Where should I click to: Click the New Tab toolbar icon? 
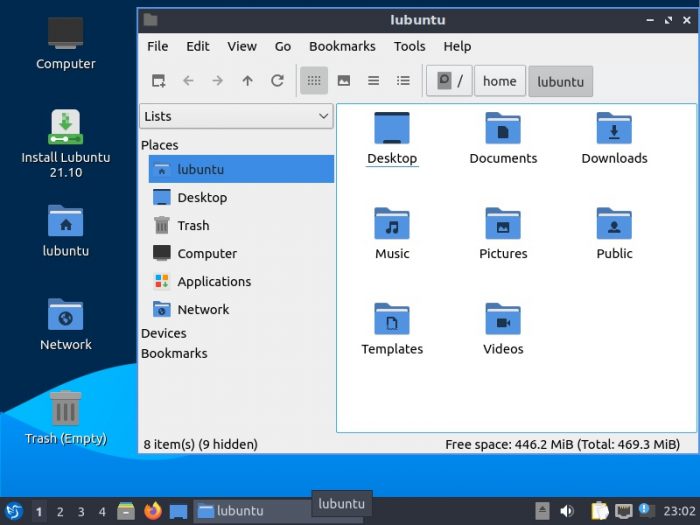[158, 81]
